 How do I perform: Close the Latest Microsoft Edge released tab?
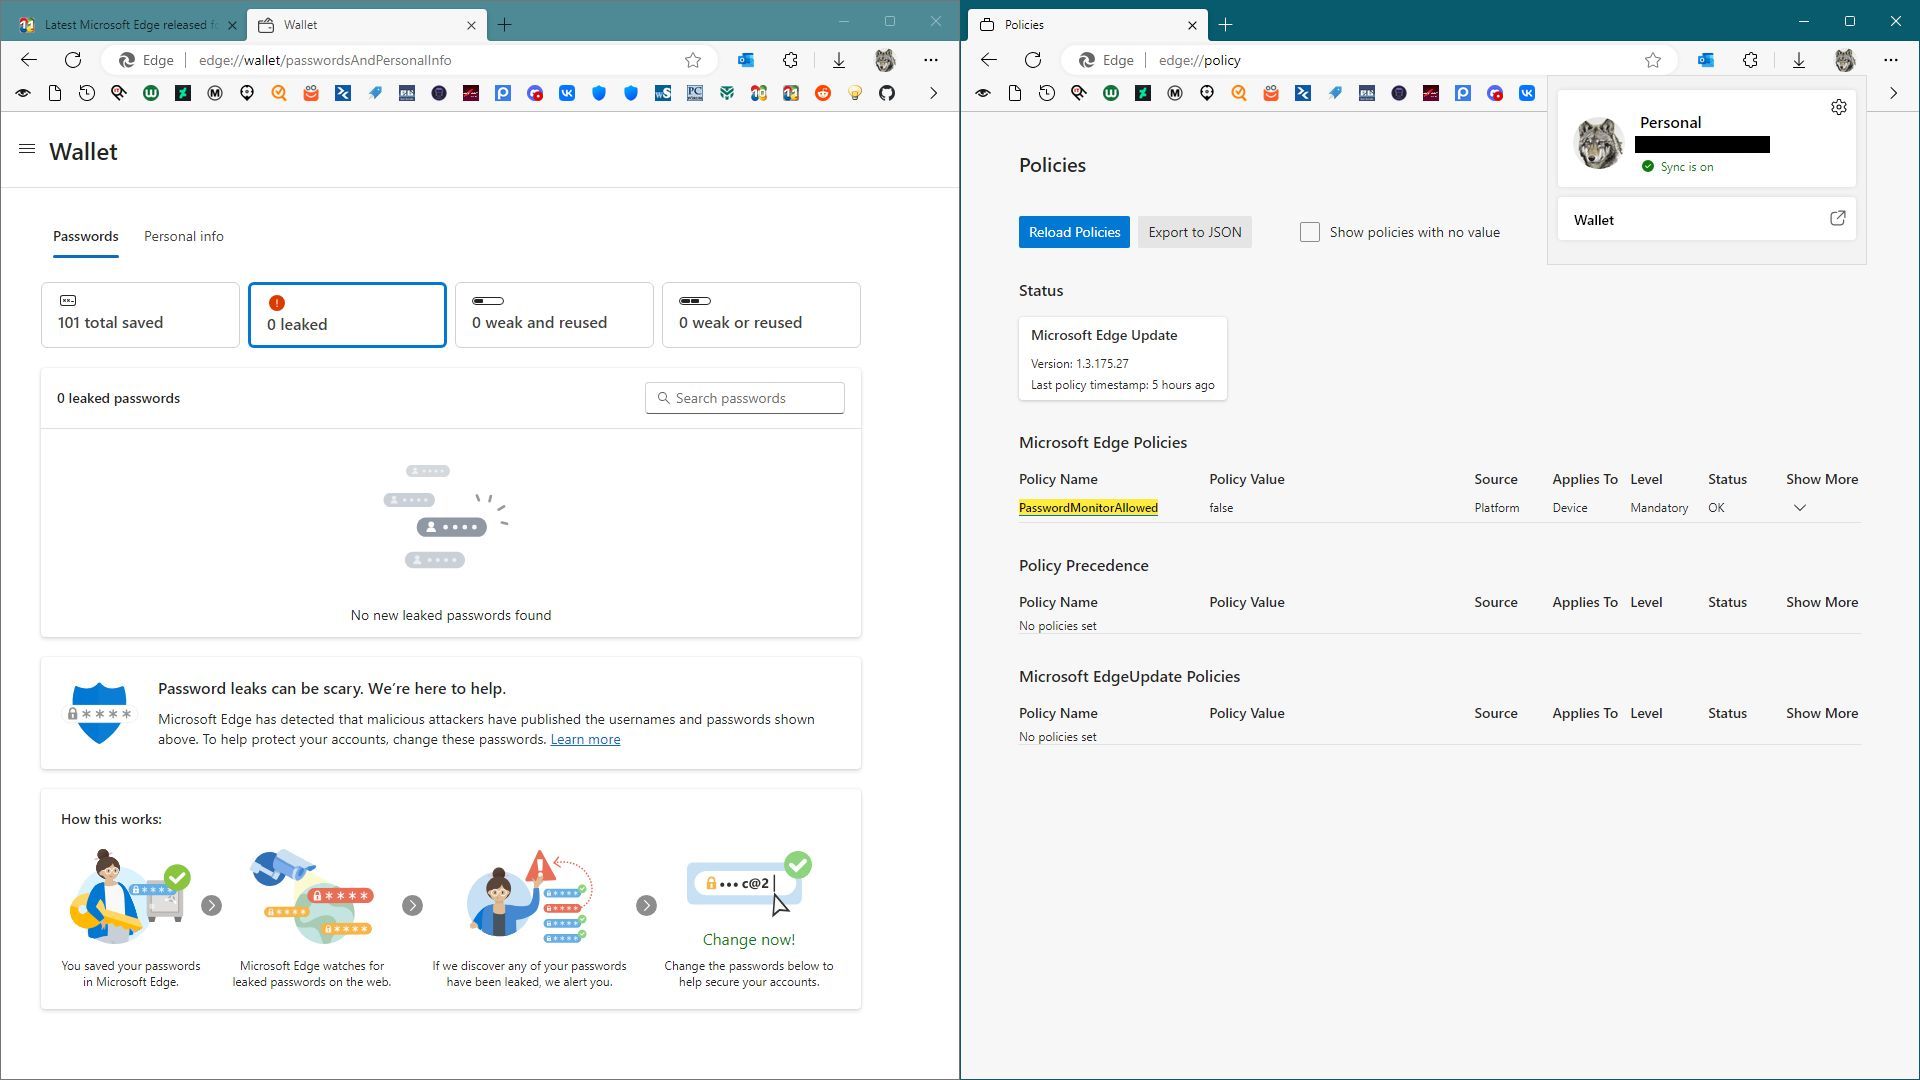tap(233, 24)
